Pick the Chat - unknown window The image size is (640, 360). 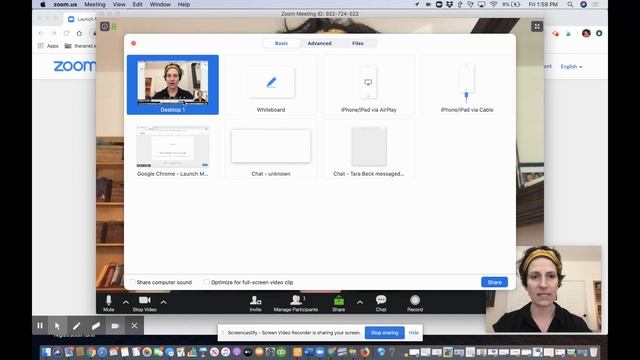[x=271, y=149]
